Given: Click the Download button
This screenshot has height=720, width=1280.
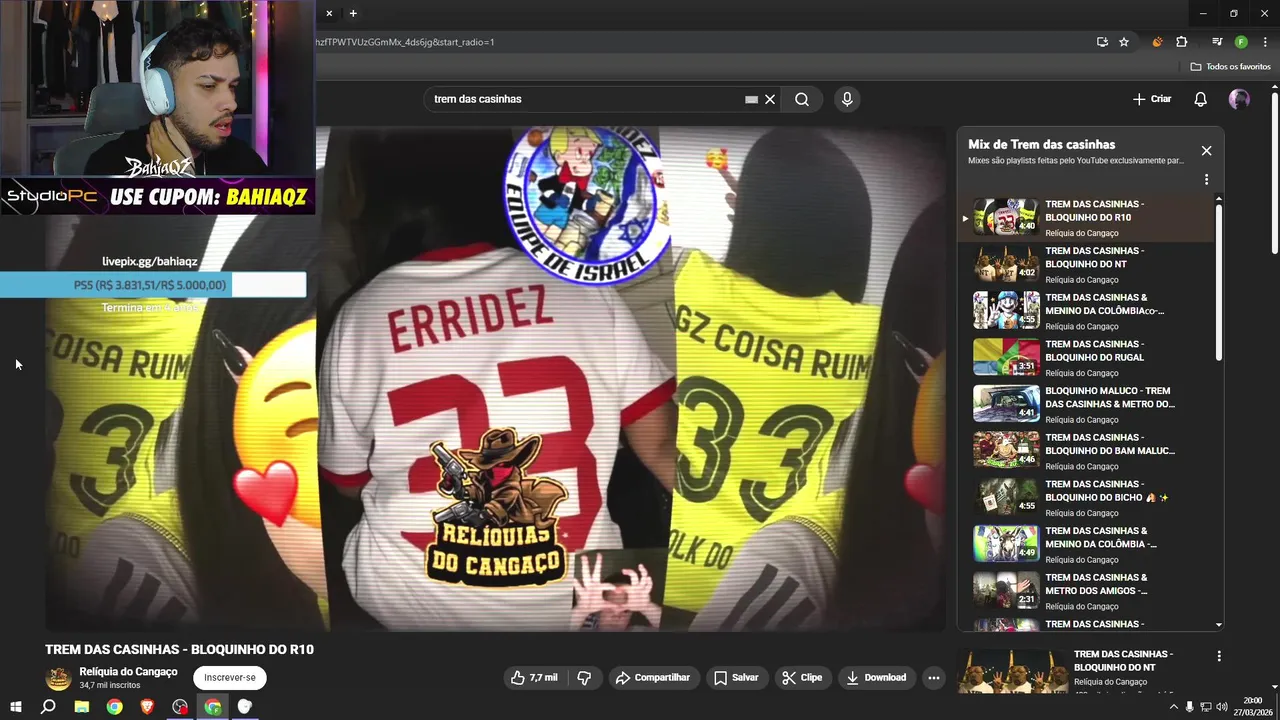Looking at the screenshot, I should (876, 677).
